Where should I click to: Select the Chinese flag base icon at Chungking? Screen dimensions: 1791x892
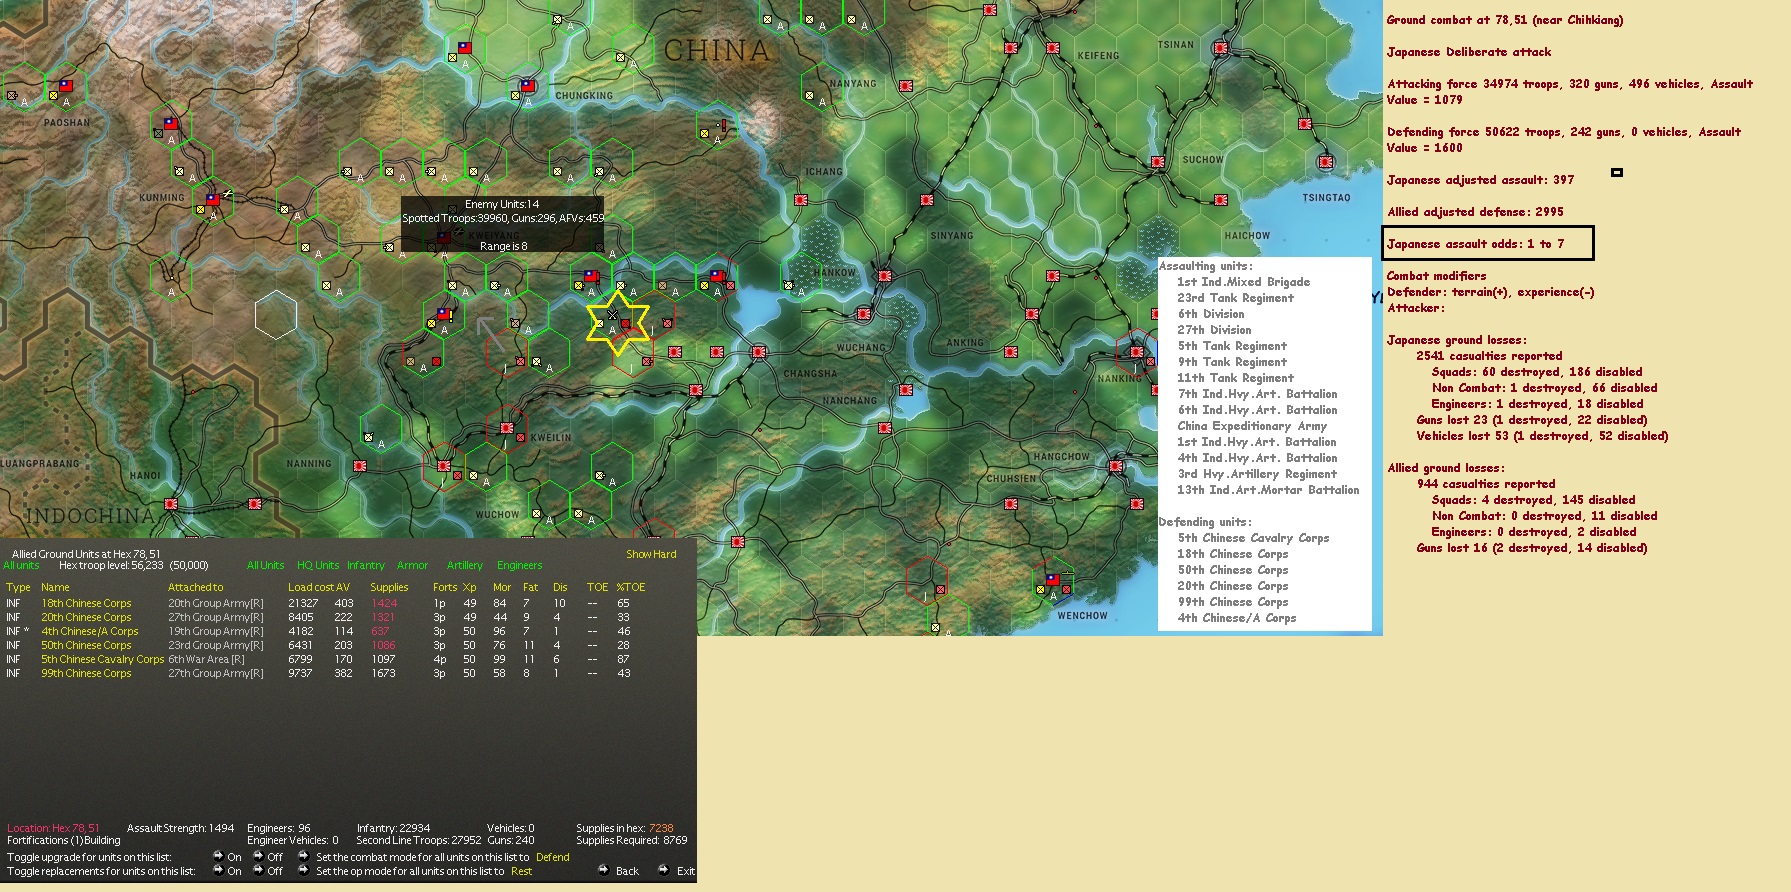(x=527, y=87)
